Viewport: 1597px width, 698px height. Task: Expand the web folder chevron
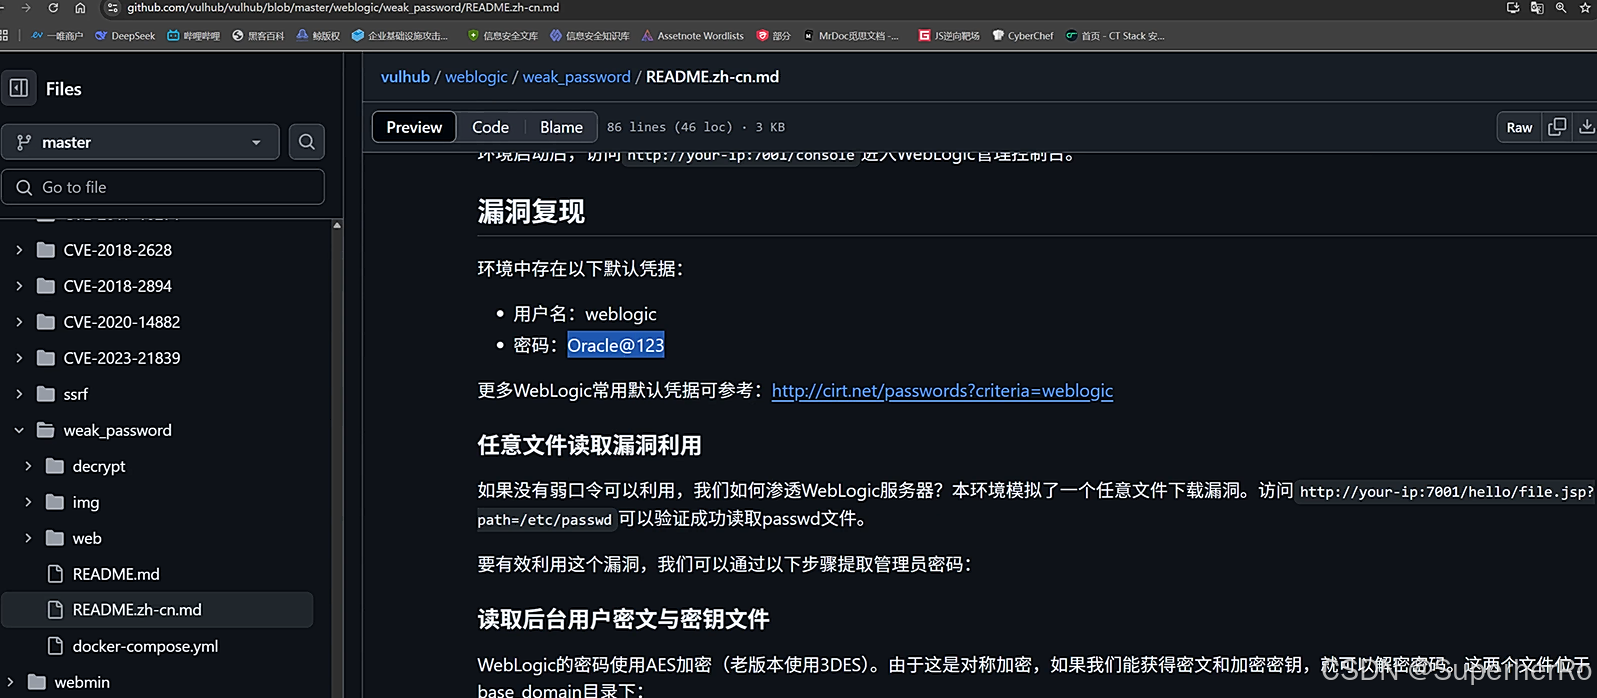[28, 538]
